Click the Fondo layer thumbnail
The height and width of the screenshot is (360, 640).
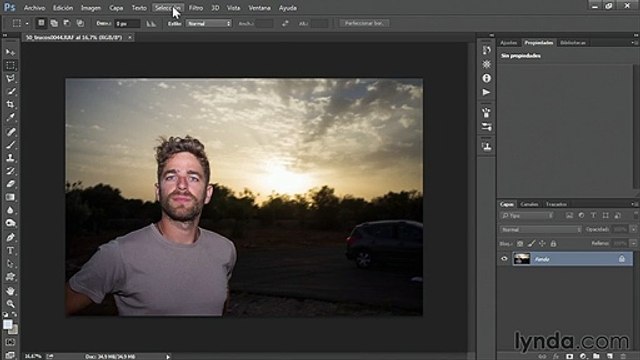tap(521, 259)
